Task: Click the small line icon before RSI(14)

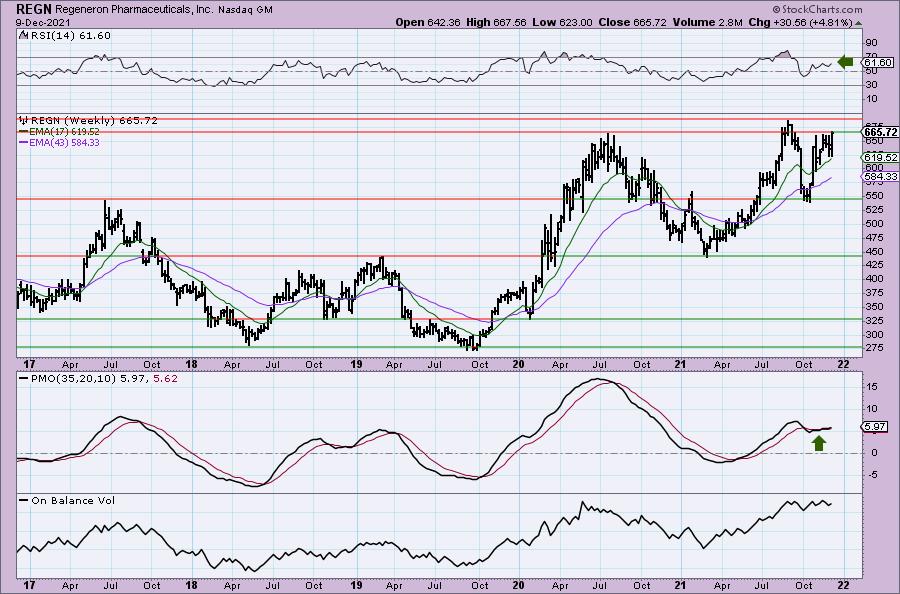Action: (x=23, y=35)
